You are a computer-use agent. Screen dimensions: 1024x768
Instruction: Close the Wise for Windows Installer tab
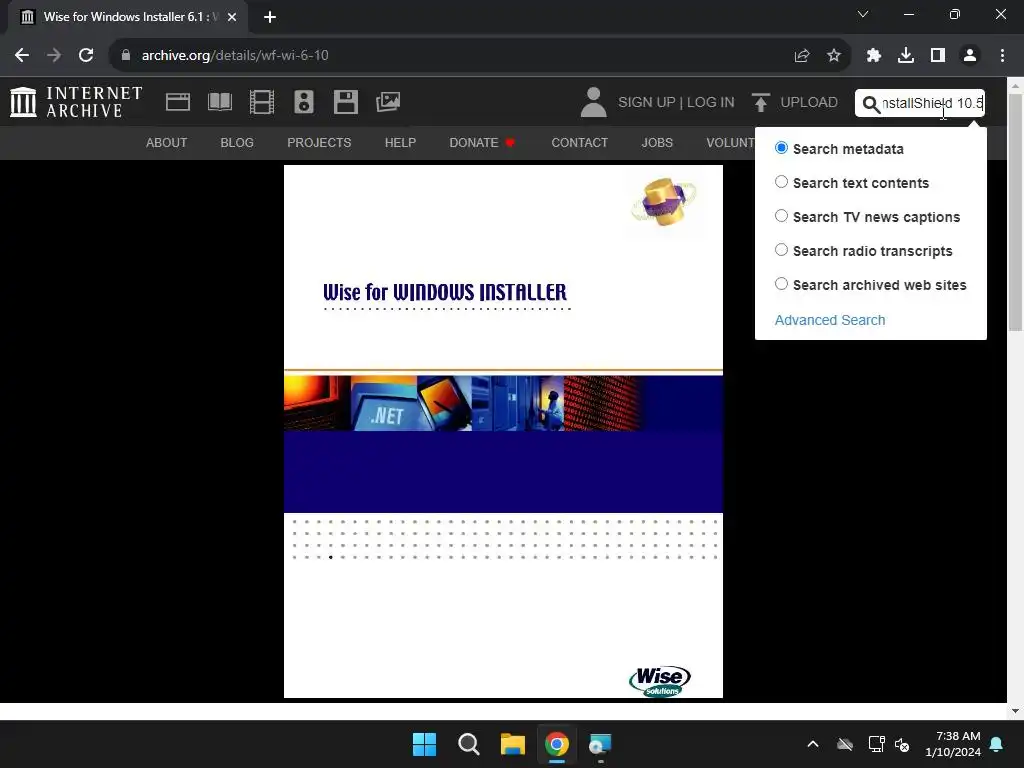coord(232,18)
